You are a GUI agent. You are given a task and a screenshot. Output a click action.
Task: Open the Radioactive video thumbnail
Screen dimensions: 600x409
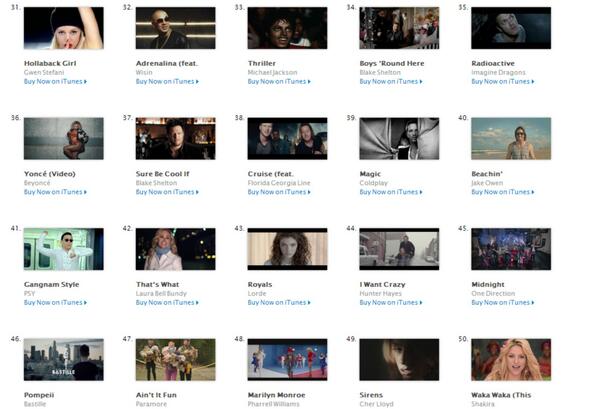pos(511,28)
